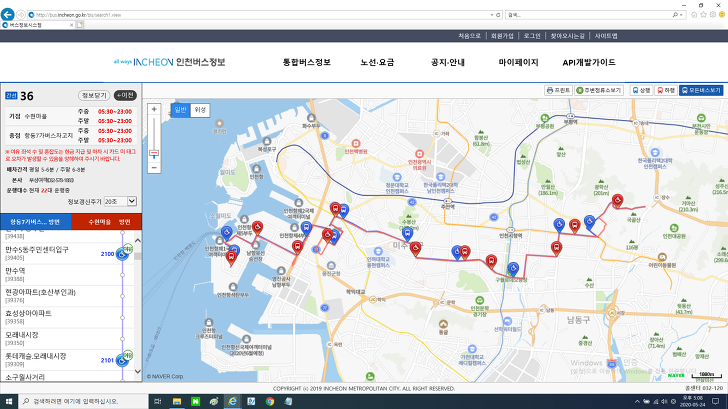Open File Explorer from taskbar

tap(177, 401)
